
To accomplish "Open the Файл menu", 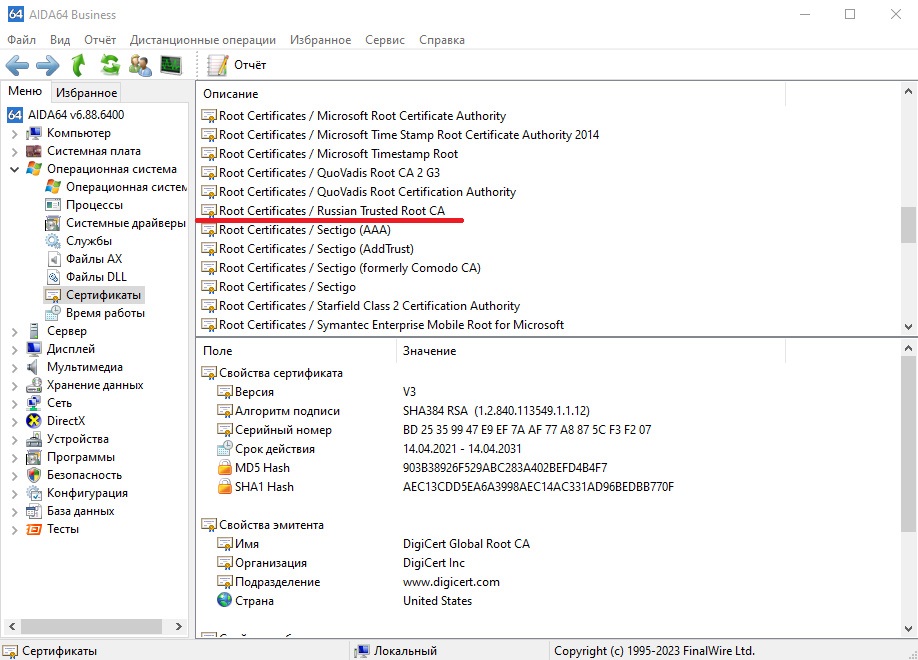I will (x=22, y=40).
